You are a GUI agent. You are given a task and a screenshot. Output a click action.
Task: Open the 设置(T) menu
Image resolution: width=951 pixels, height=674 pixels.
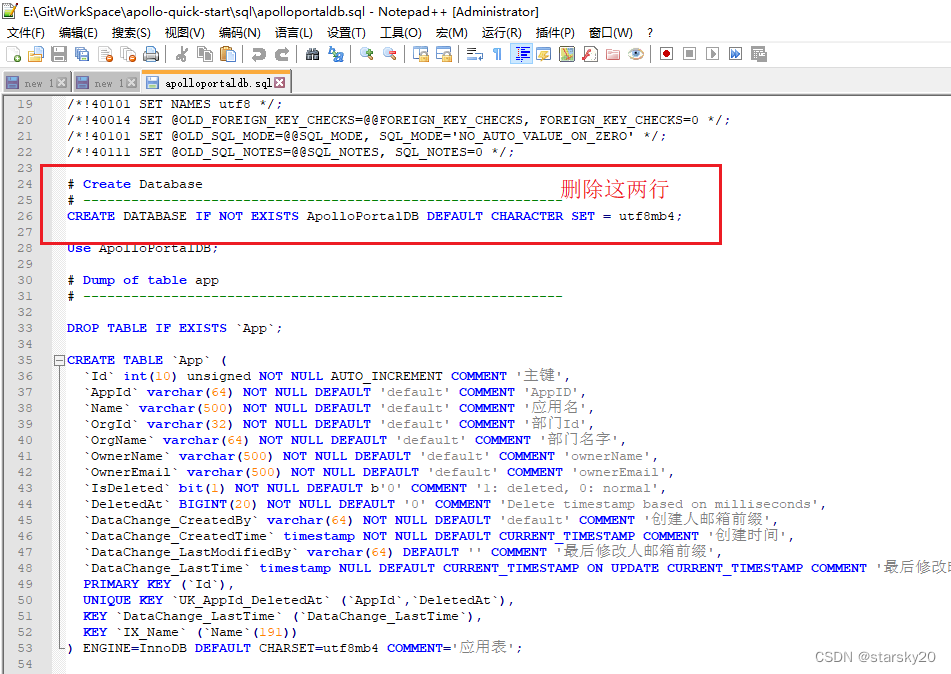(346, 33)
